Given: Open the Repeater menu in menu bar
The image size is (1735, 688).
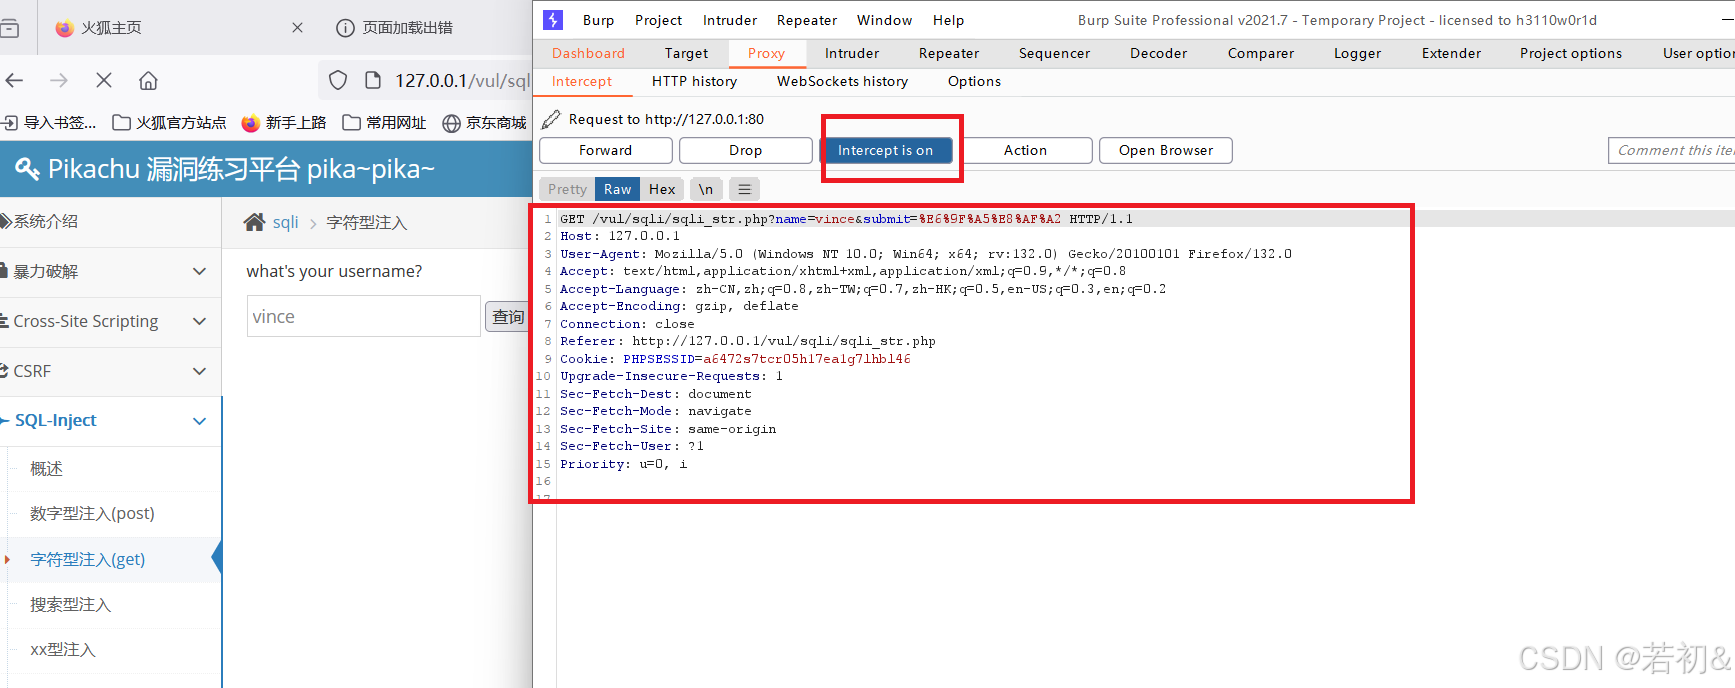Looking at the screenshot, I should (x=807, y=20).
